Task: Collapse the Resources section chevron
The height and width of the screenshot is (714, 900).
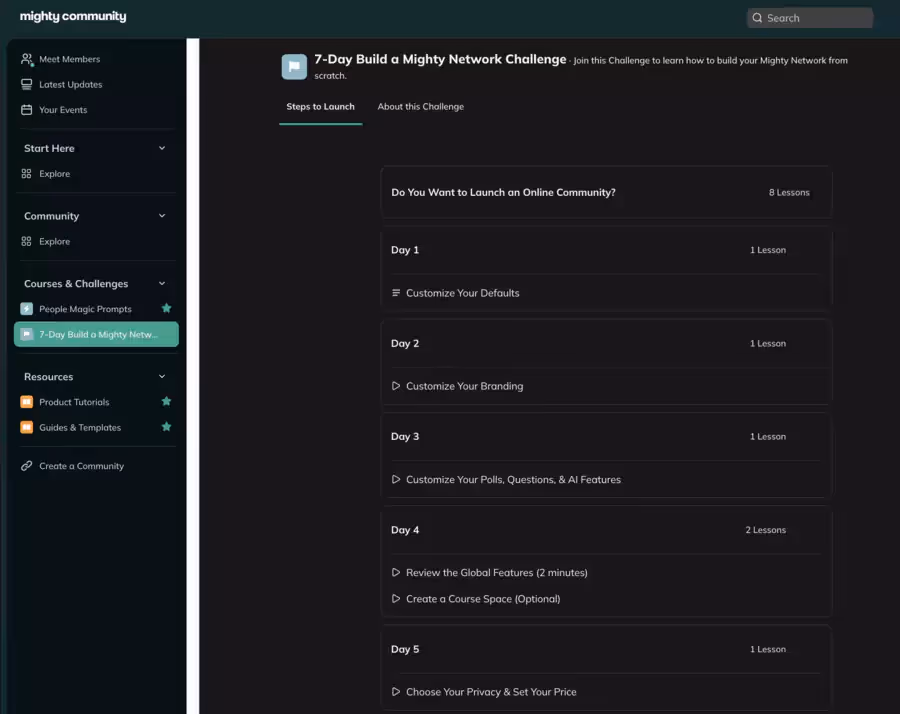Action: coord(162,377)
